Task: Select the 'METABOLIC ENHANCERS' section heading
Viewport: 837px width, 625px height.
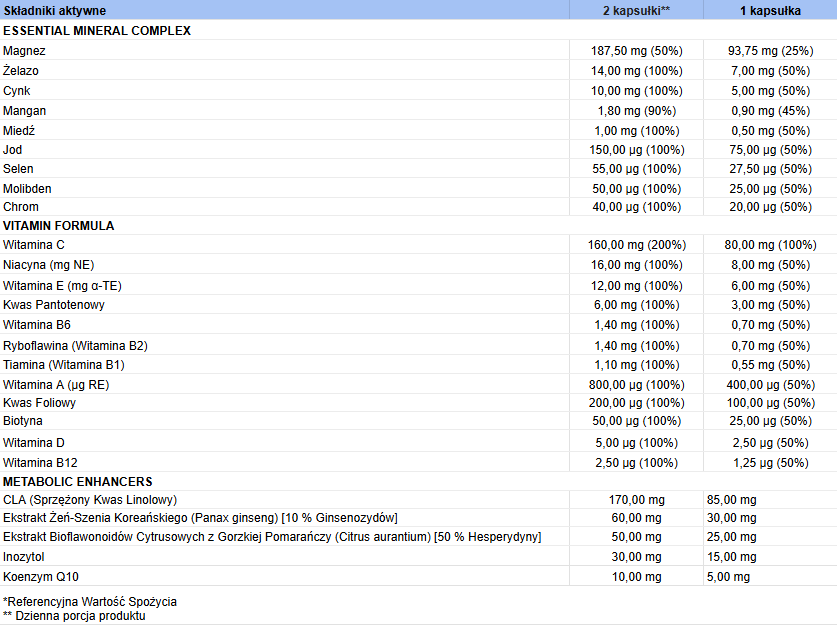Action: pos(78,481)
